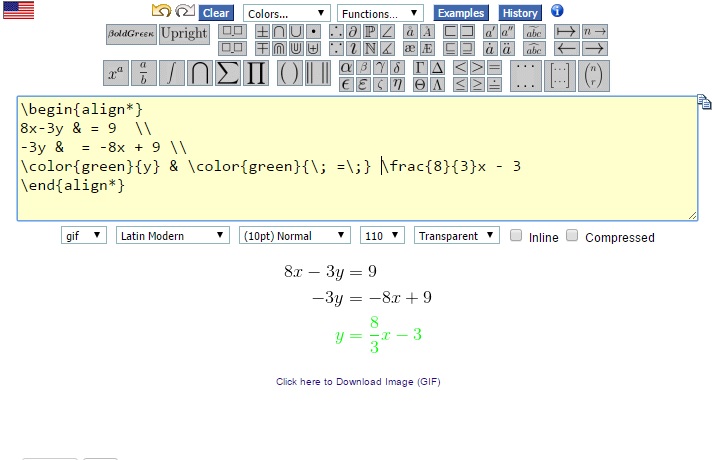Insert the big intersection cap symbol

(199, 73)
